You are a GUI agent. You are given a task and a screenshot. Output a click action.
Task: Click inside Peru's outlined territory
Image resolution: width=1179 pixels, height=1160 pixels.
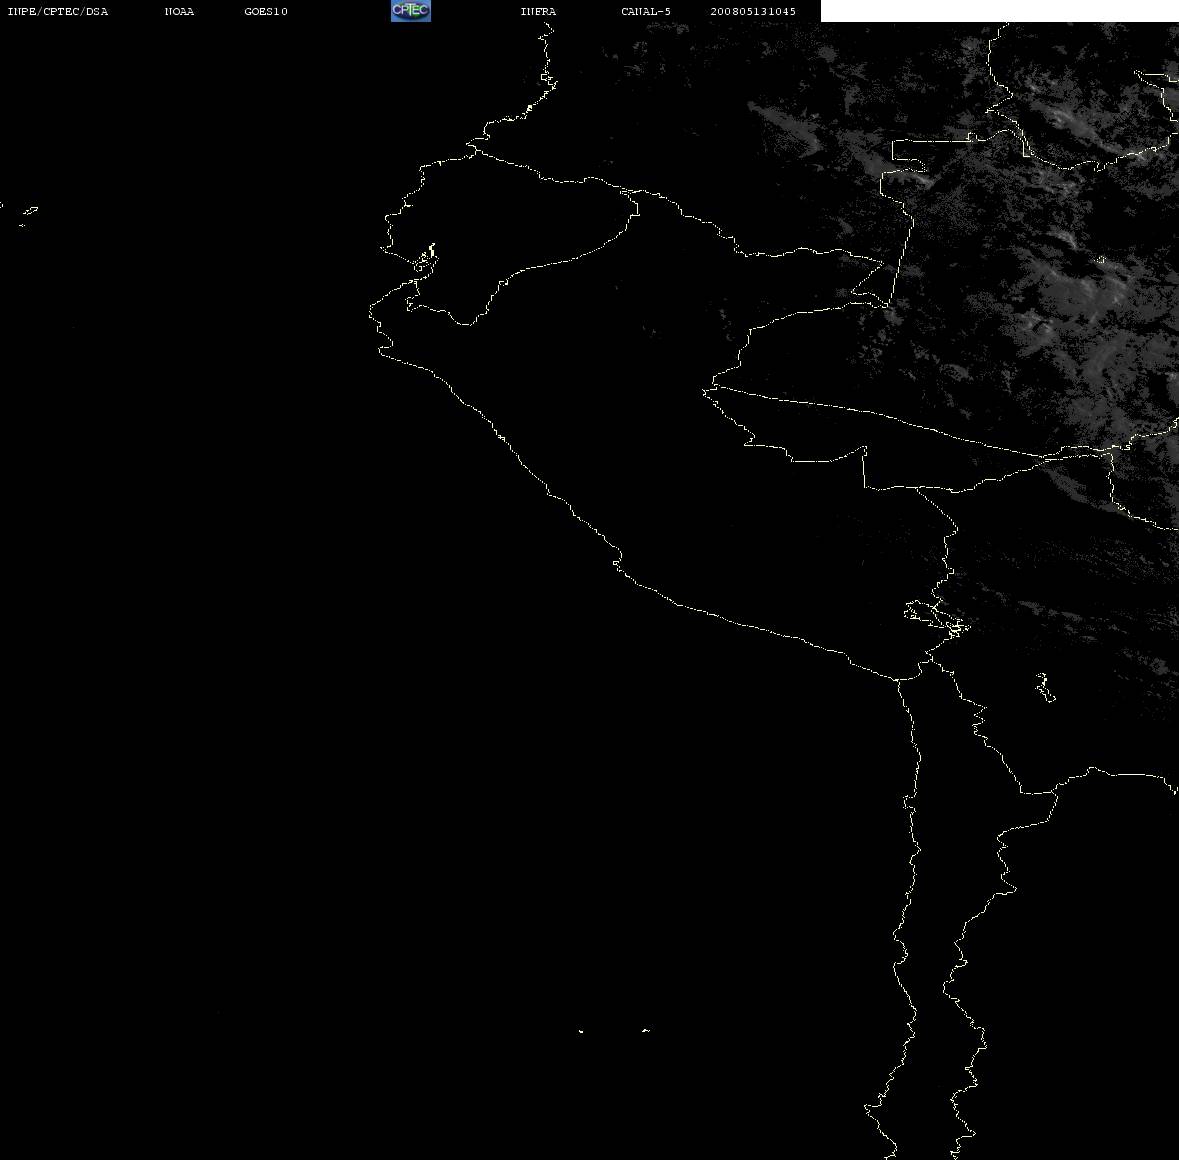[x=677, y=451]
